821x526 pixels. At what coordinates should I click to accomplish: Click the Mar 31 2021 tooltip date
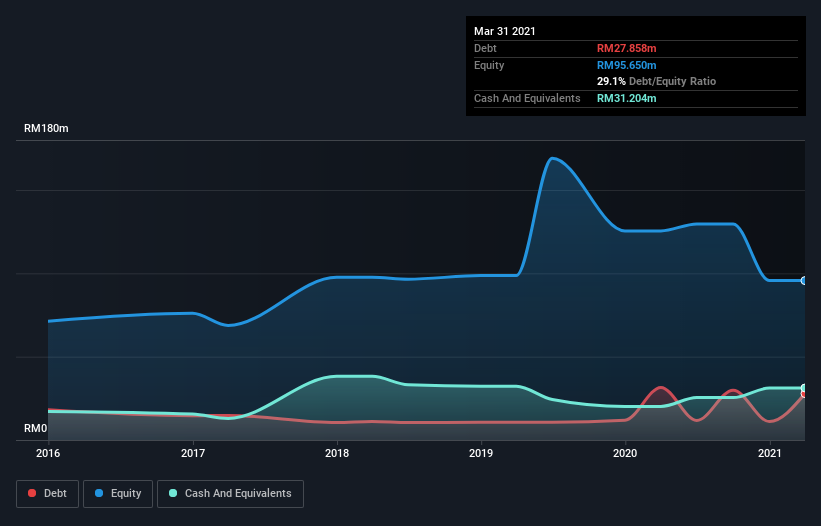(x=505, y=31)
